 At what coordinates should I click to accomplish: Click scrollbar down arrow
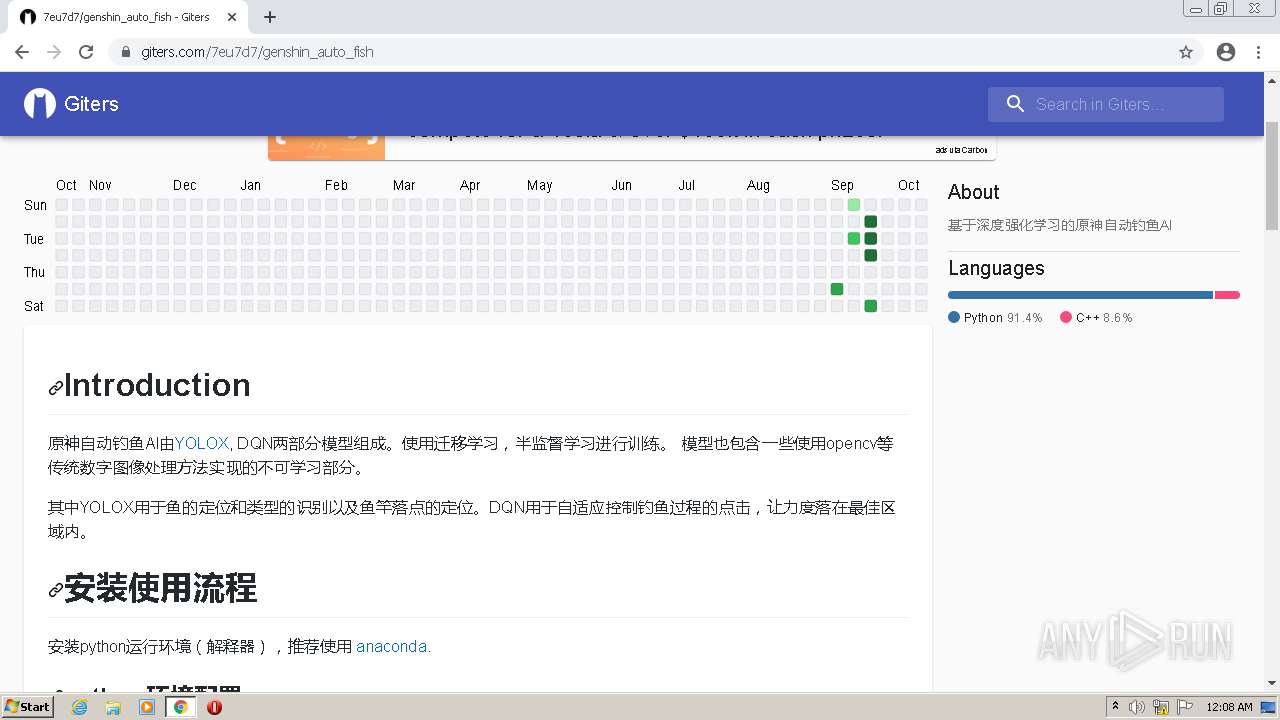pos(1272,683)
